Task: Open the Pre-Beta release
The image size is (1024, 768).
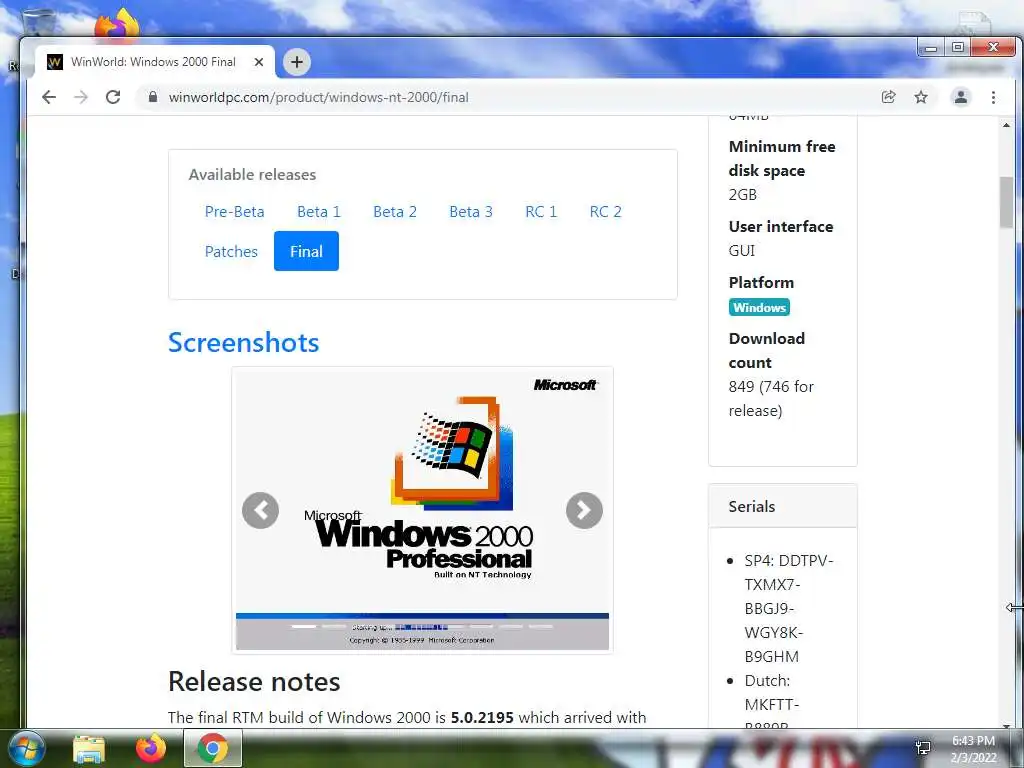Action: 234,212
